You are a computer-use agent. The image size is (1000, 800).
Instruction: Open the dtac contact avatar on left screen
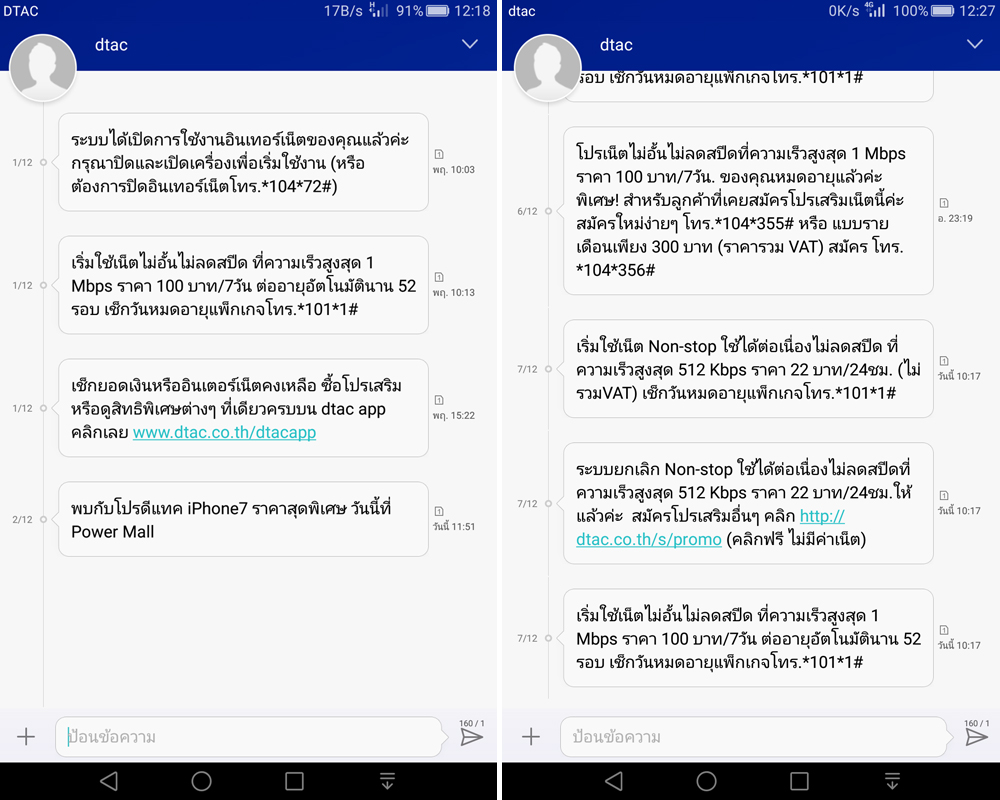coord(43,68)
